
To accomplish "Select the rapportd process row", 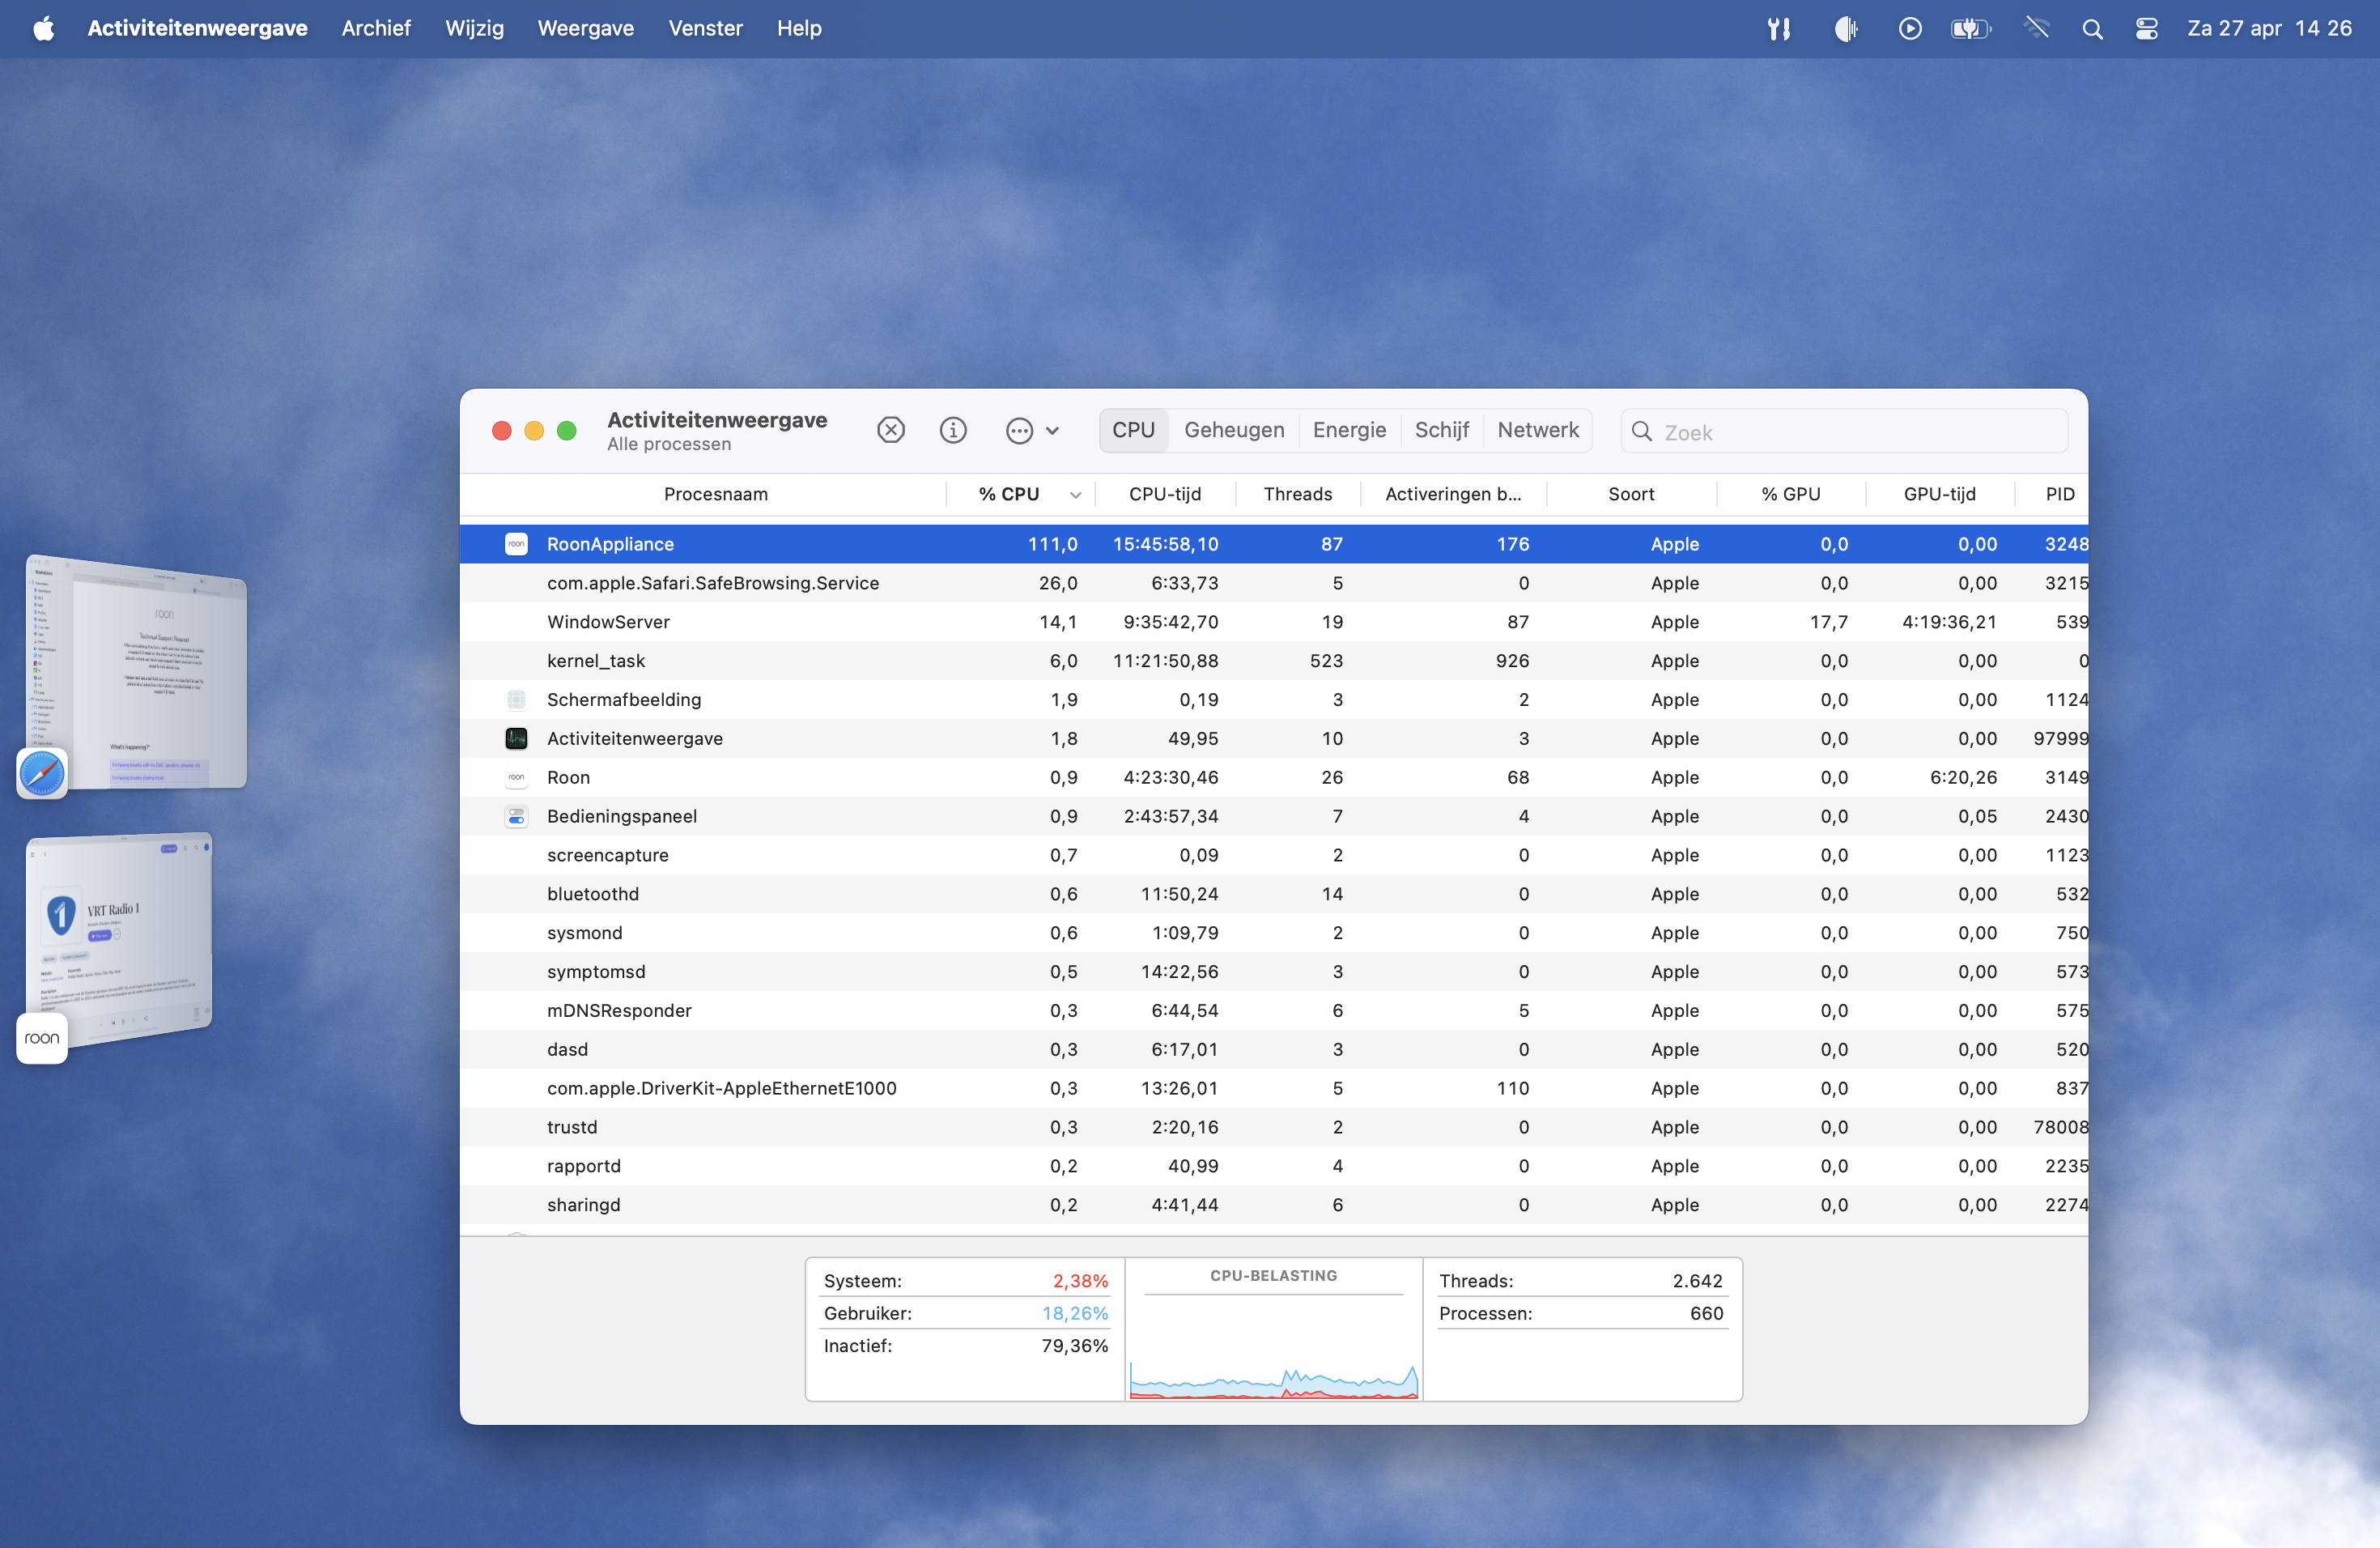I will (x=1273, y=1166).
